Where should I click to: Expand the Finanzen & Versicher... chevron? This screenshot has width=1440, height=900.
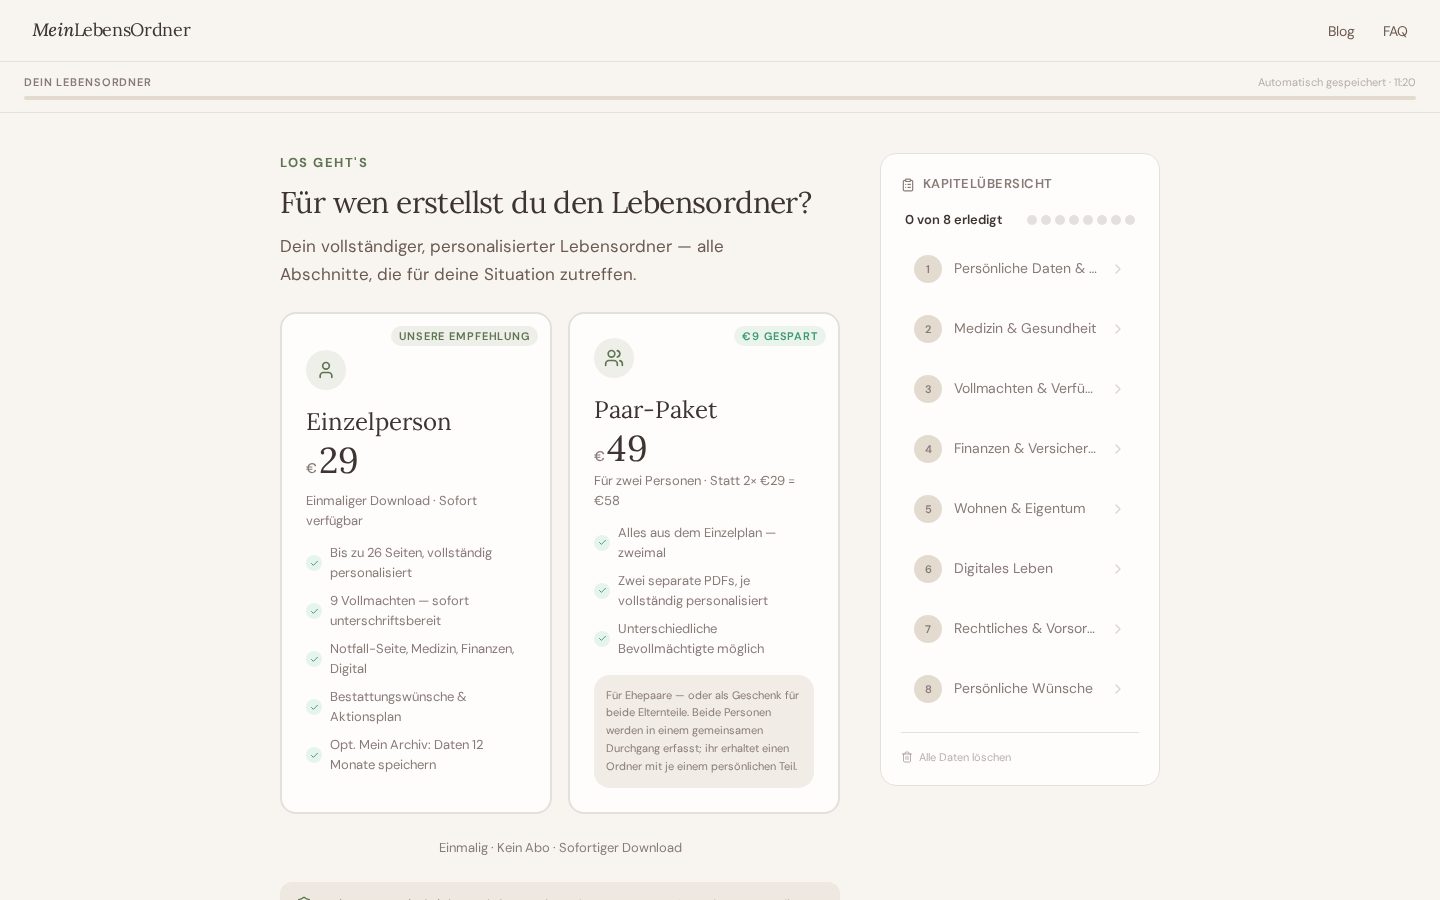1118,449
